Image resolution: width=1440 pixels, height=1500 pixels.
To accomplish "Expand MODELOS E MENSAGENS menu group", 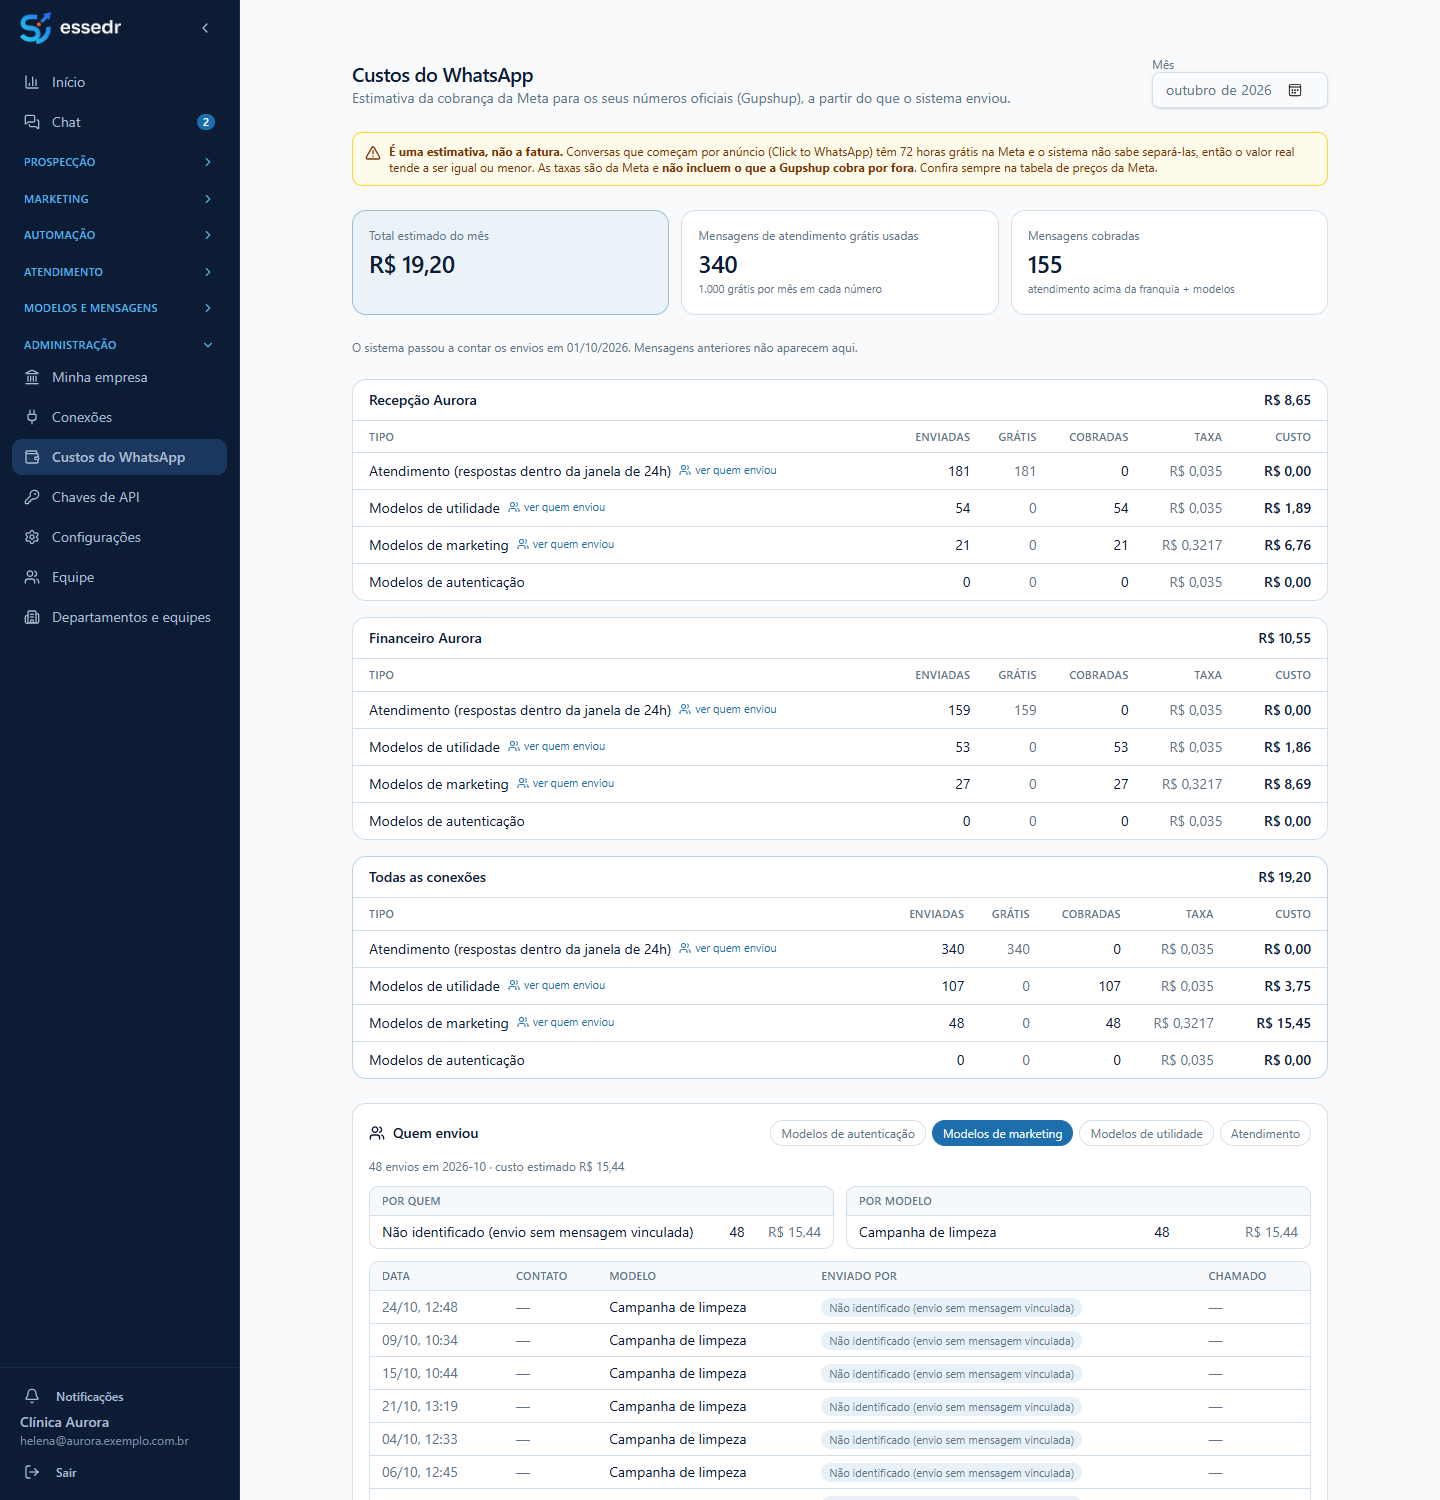I will [119, 308].
